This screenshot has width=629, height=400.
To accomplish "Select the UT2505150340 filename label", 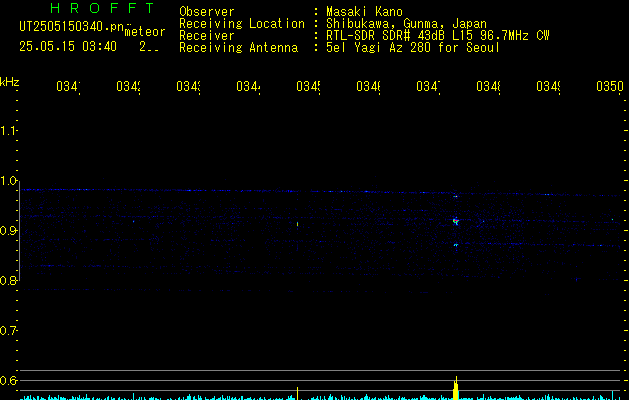I will tap(71, 27).
